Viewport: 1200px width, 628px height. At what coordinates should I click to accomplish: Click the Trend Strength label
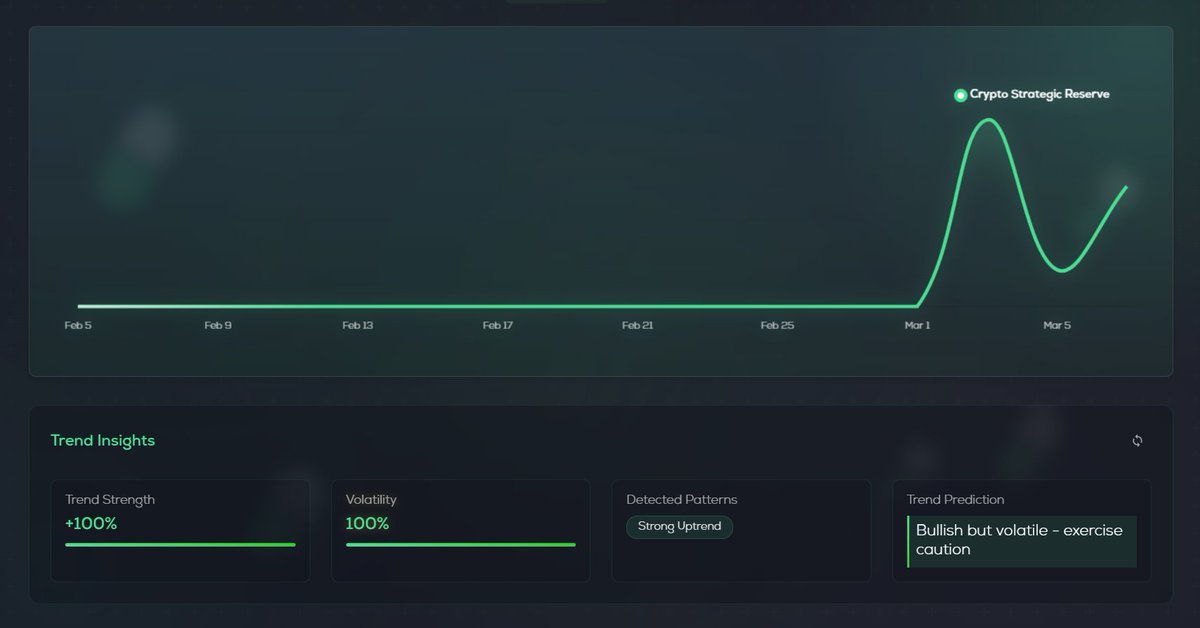(110, 500)
